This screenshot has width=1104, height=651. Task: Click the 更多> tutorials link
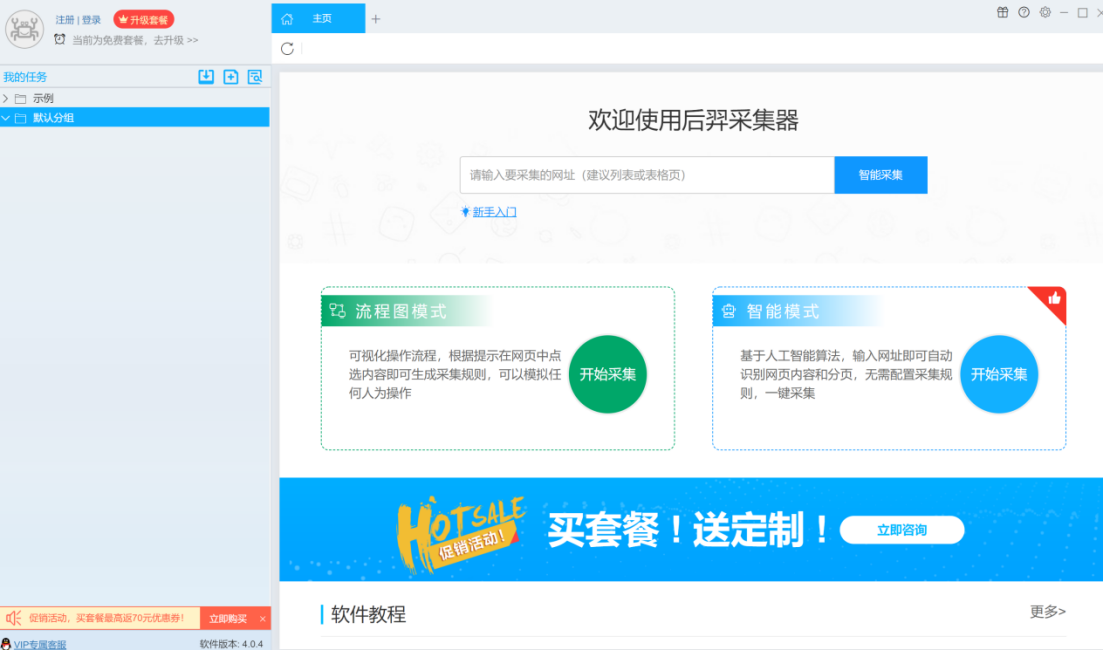coord(1048,612)
